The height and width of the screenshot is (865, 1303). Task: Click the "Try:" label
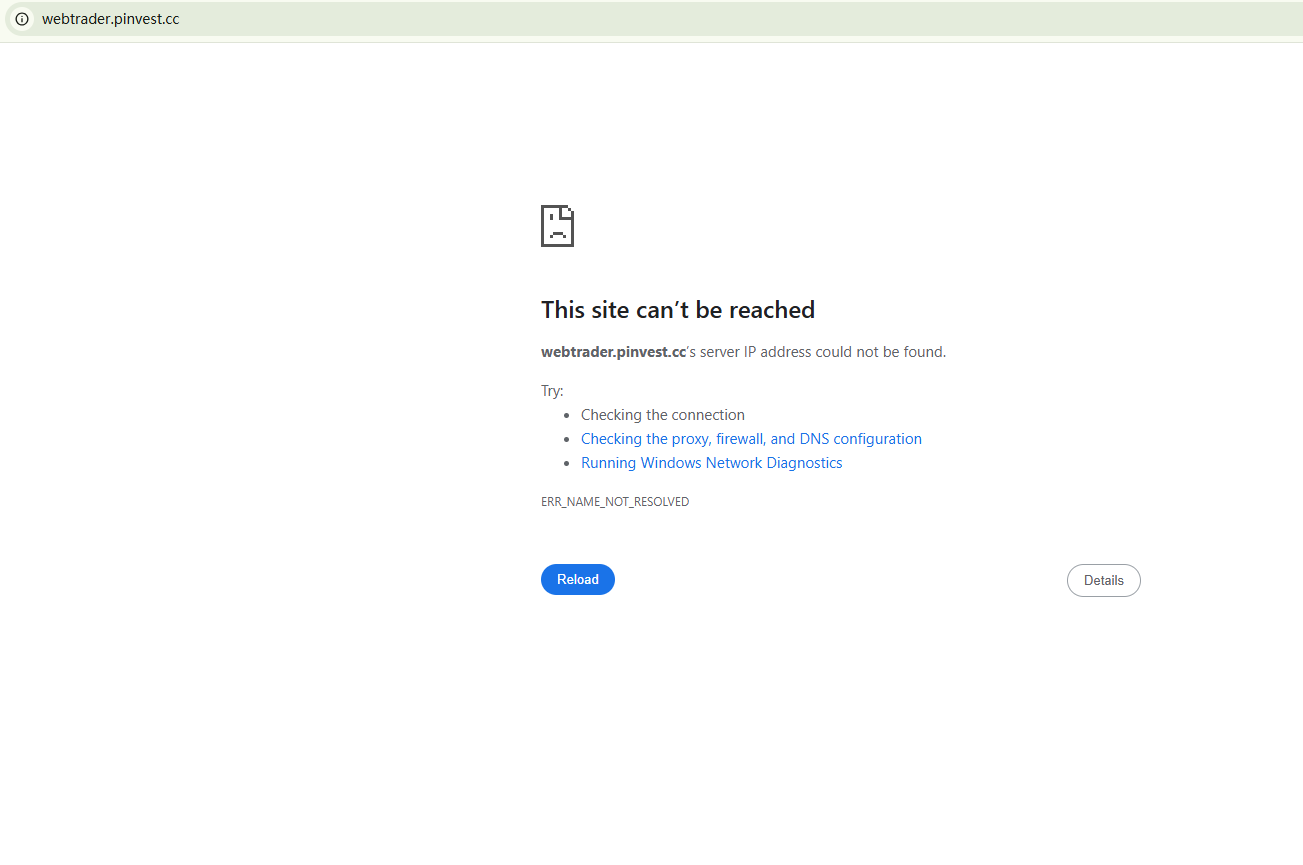pyautogui.click(x=552, y=391)
